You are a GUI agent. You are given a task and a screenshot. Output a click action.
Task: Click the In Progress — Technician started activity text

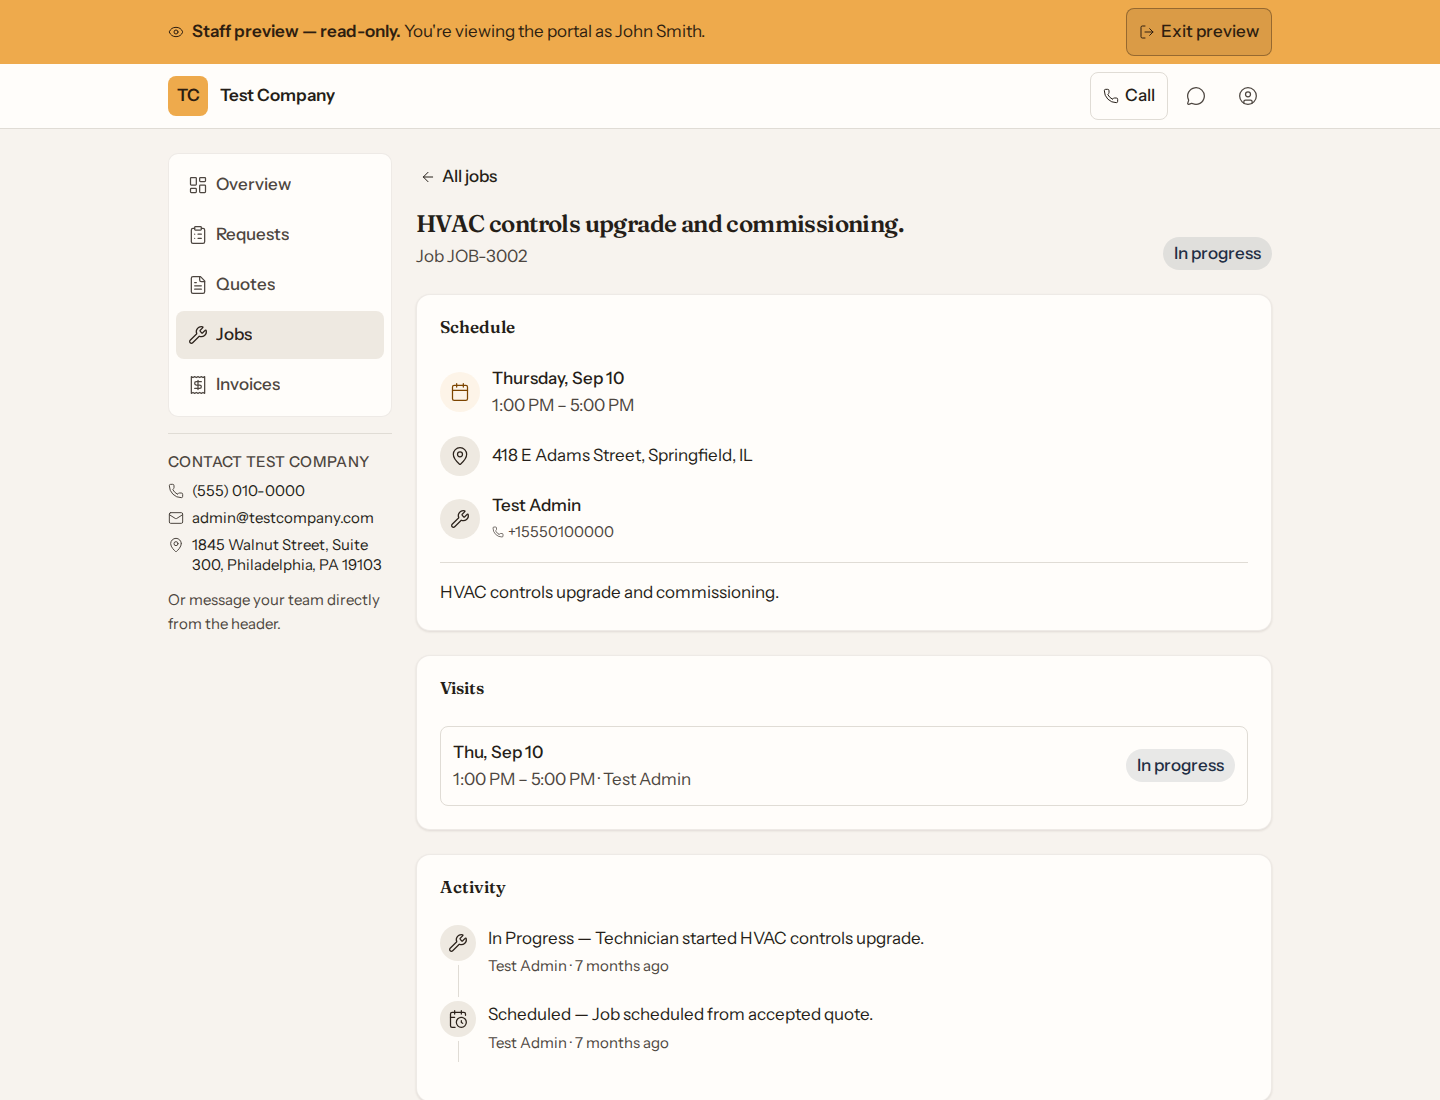point(706,939)
